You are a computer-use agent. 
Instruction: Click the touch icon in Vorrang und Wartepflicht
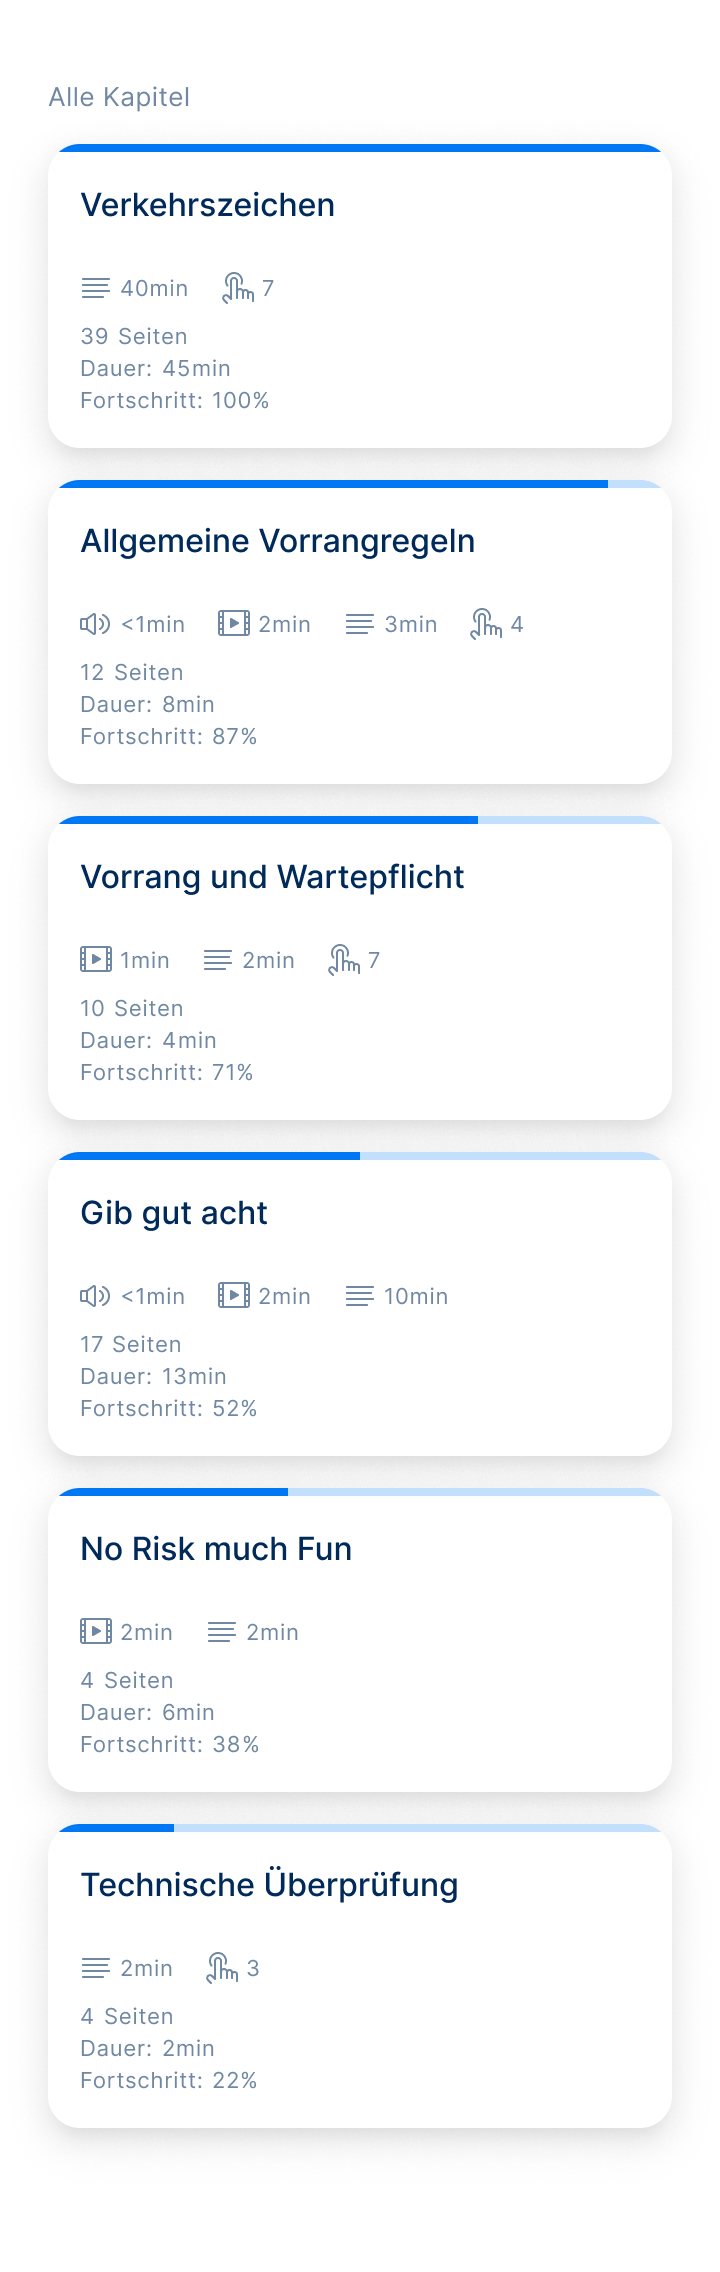click(344, 960)
